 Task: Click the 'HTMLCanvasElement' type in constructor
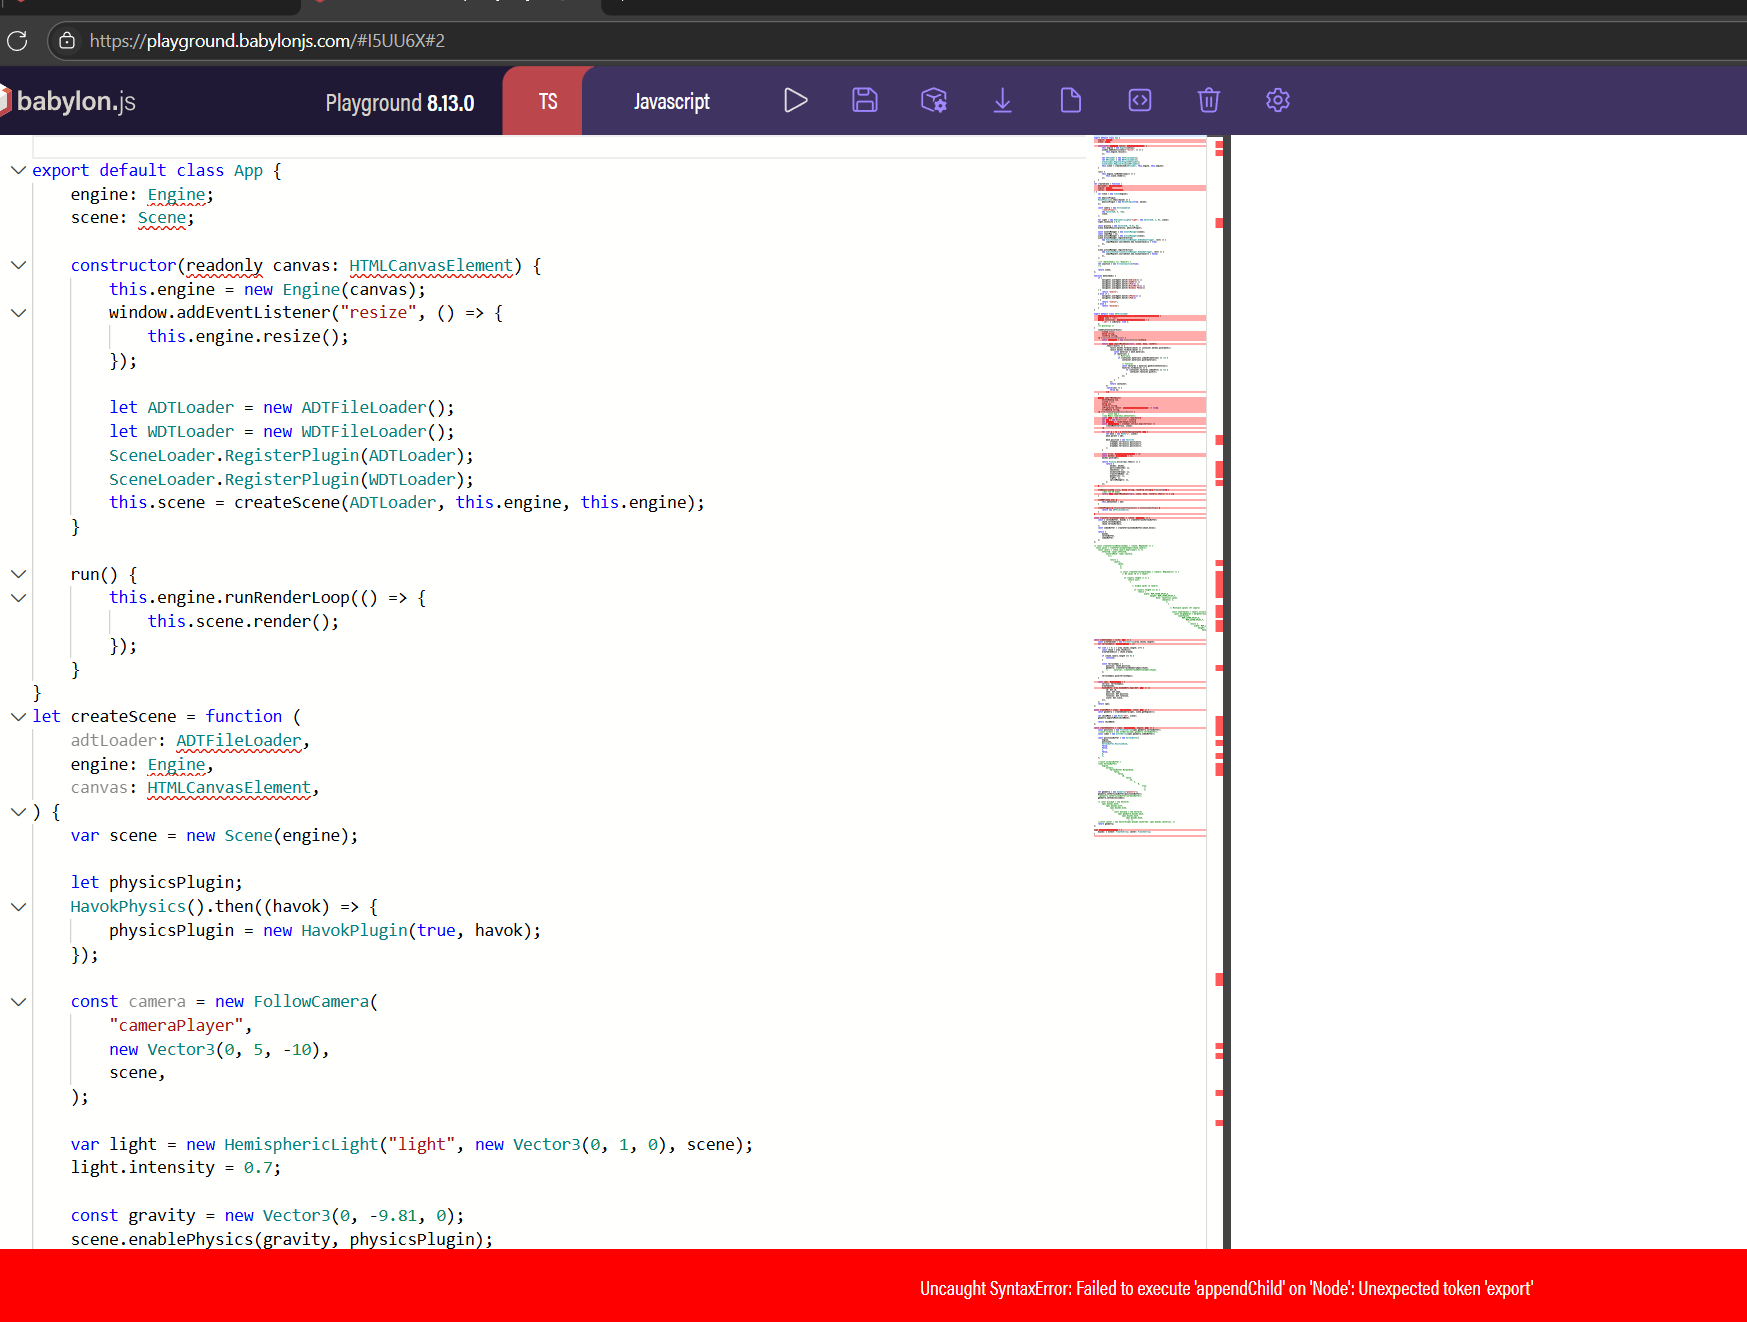coord(431,265)
